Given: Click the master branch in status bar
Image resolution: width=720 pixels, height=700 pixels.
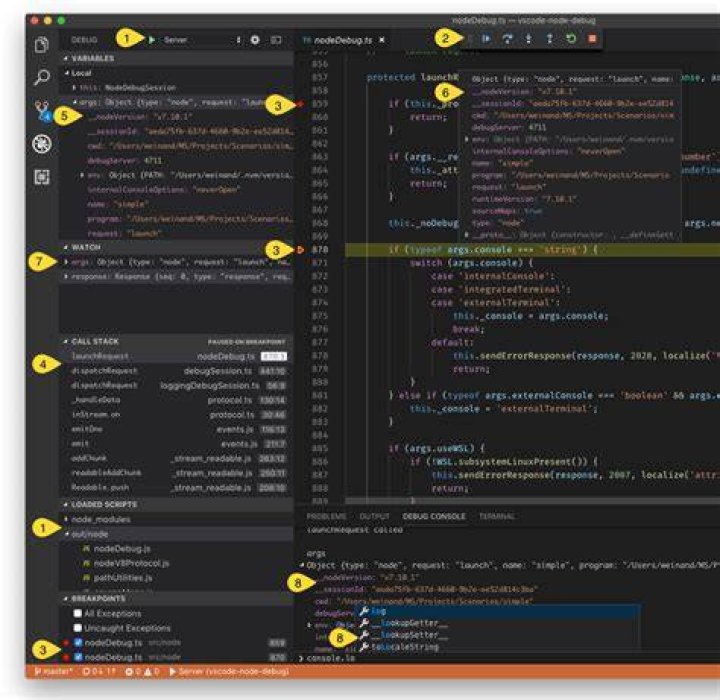Looking at the screenshot, I should (53, 672).
